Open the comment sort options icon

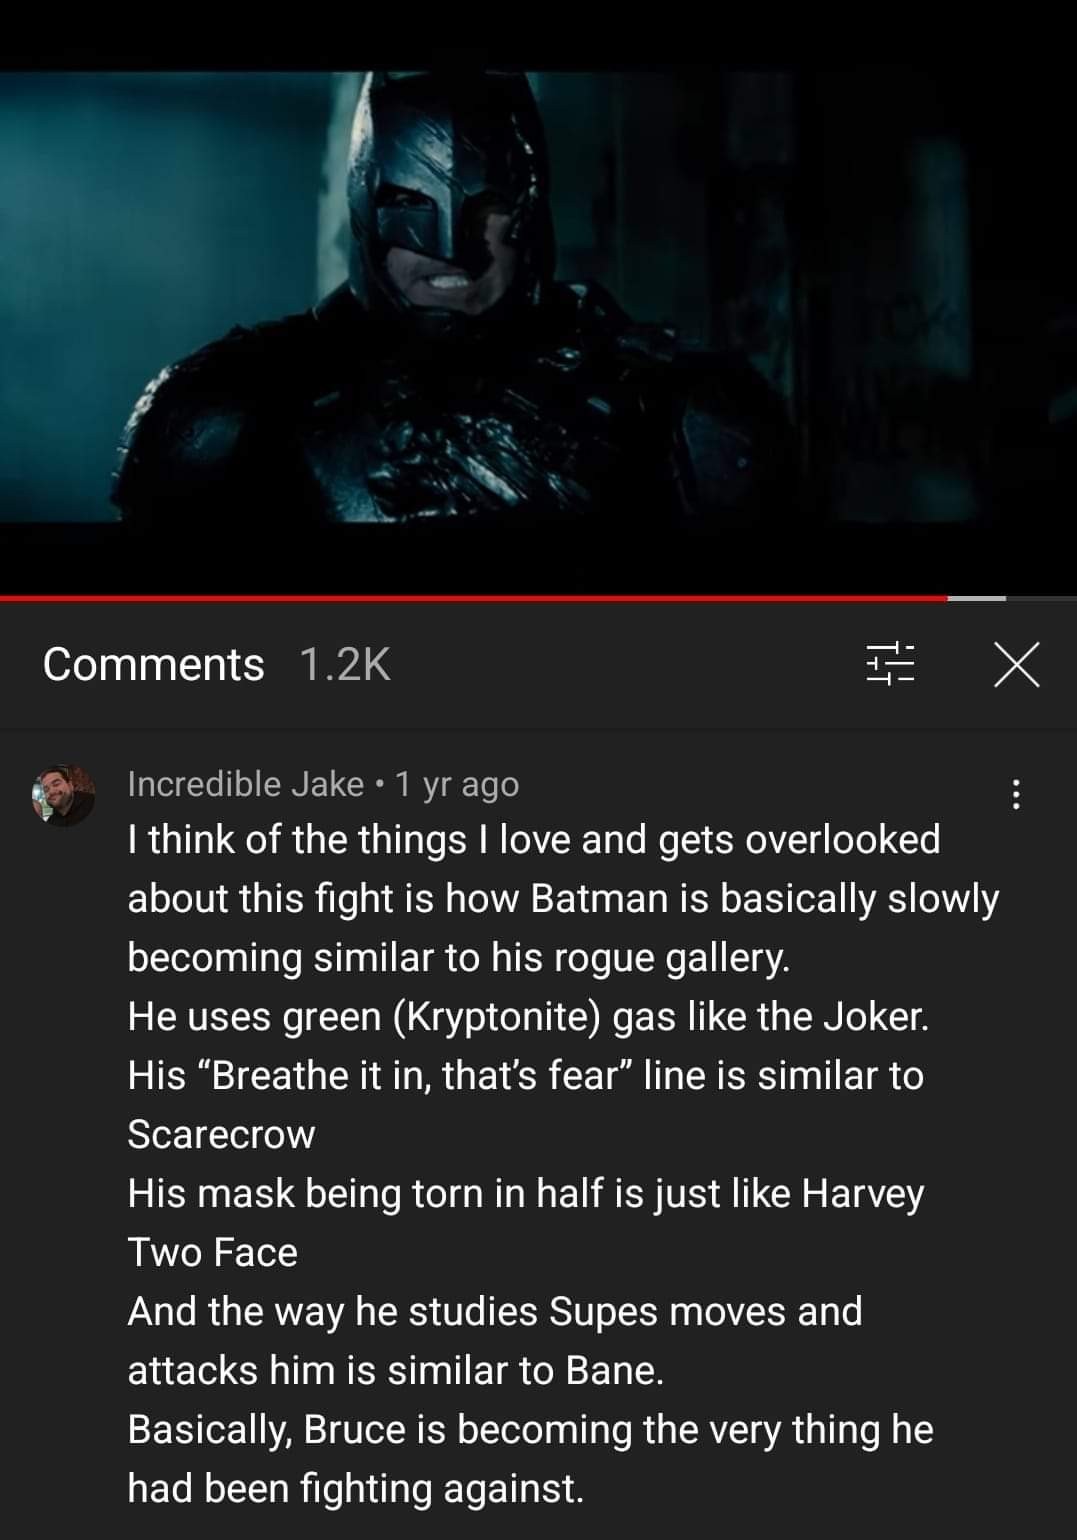tap(889, 664)
